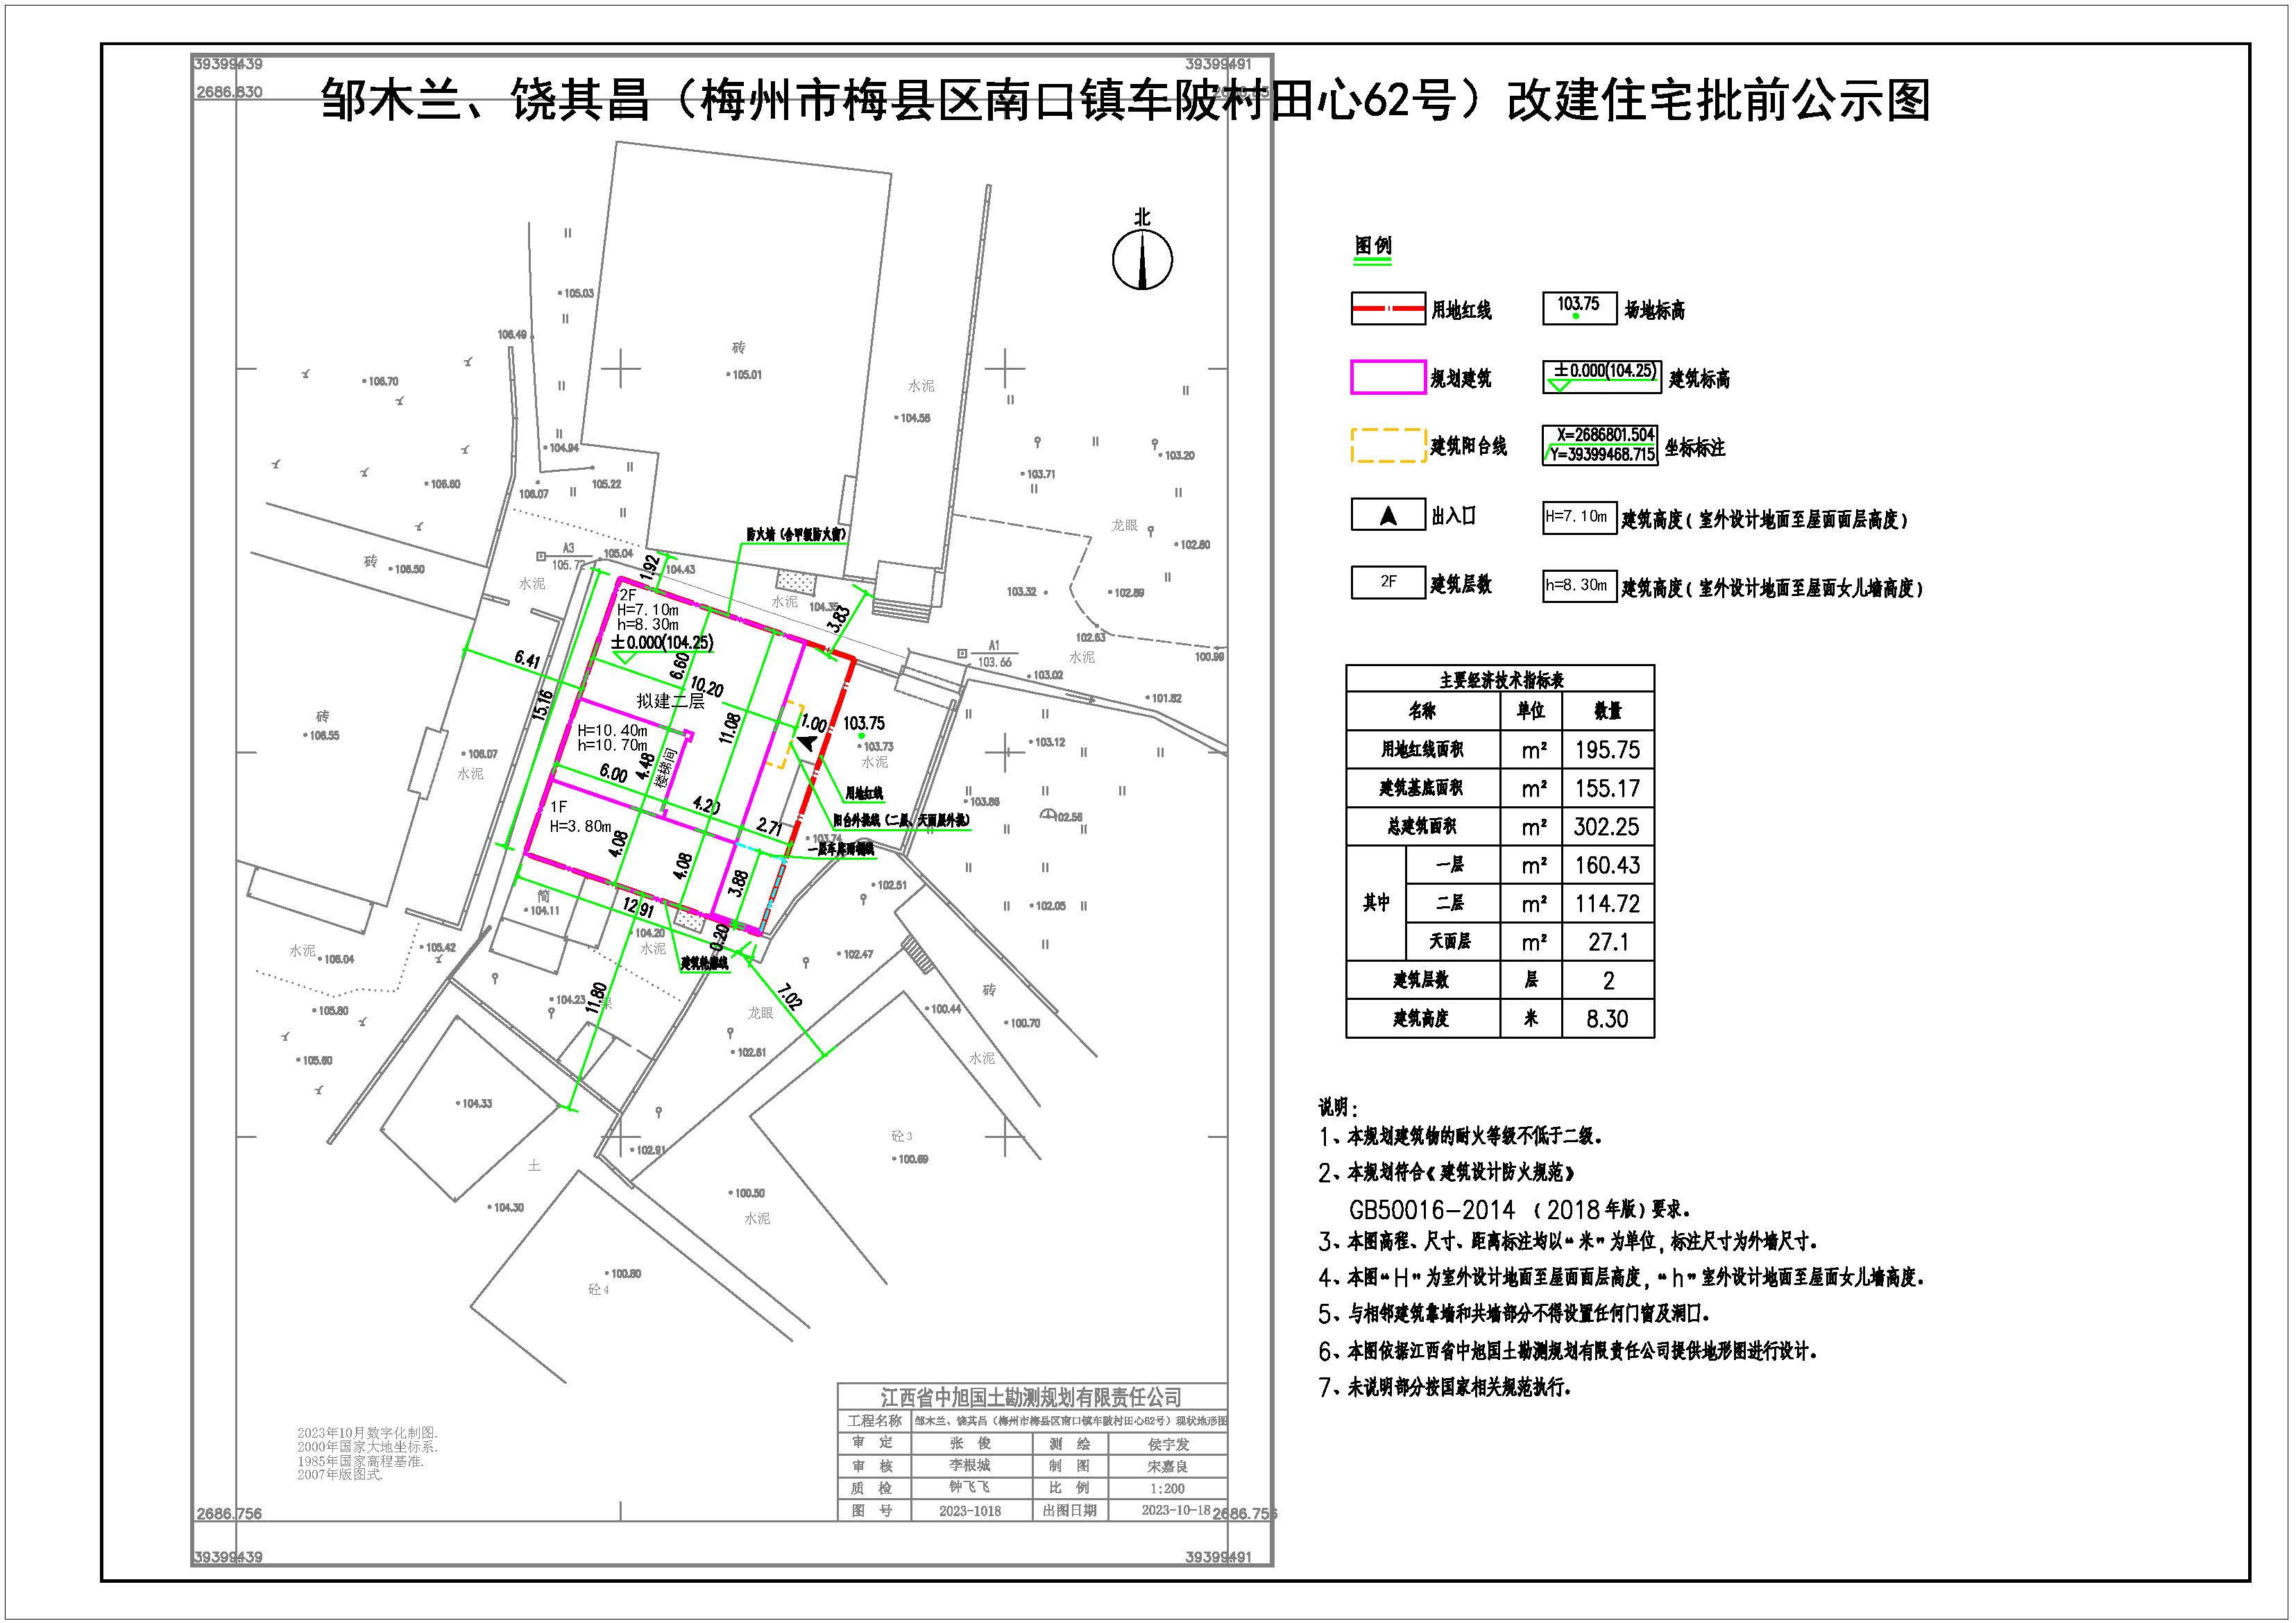Click the h=8.30m sample box in legend
Viewport: 2296px width, 1623px height.
1579,586
